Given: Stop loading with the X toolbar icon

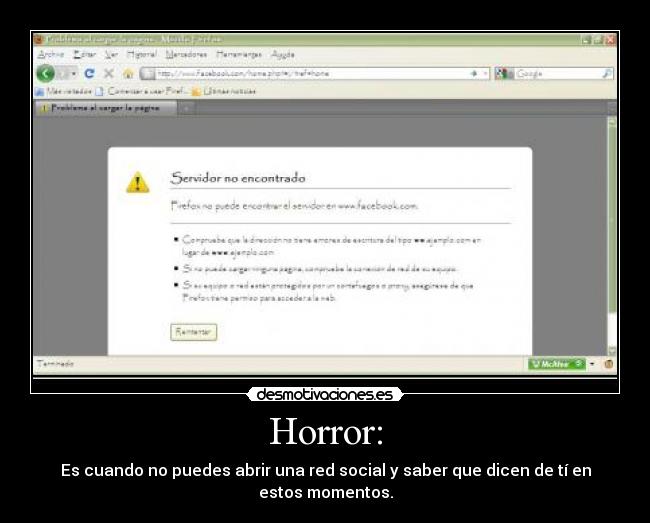Looking at the screenshot, I should point(109,74).
